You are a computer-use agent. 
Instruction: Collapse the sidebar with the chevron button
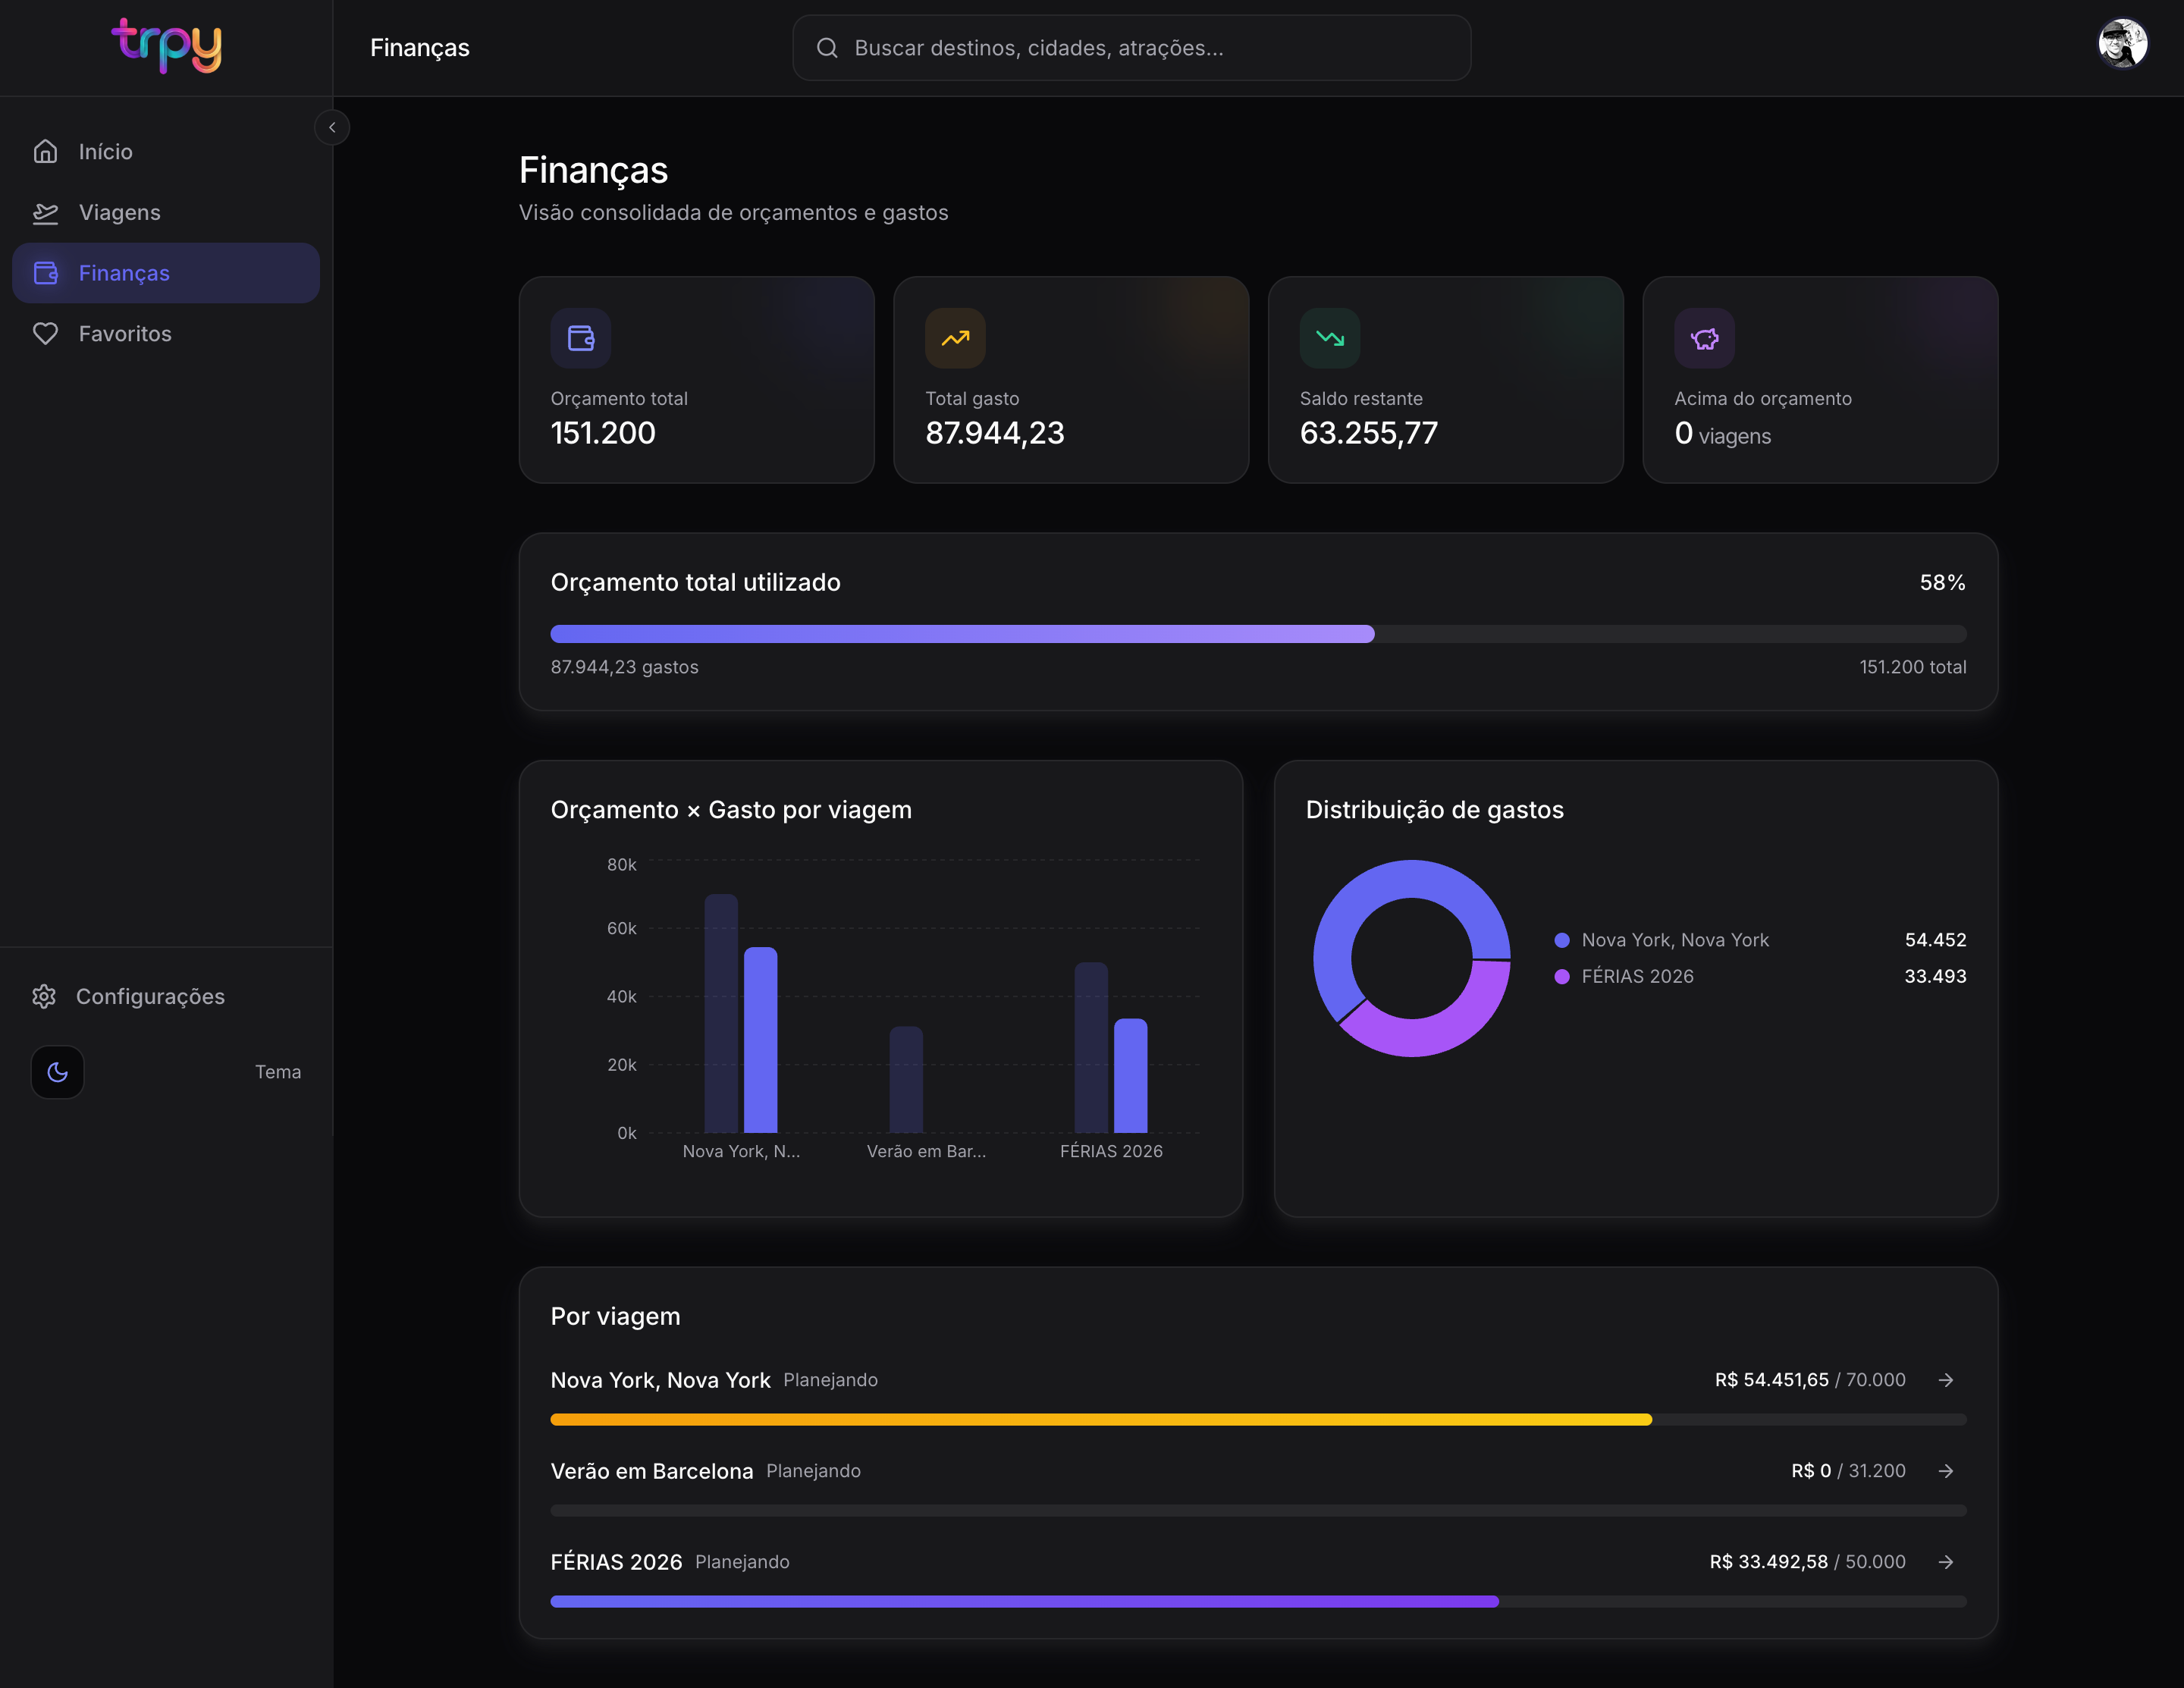pos(332,127)
